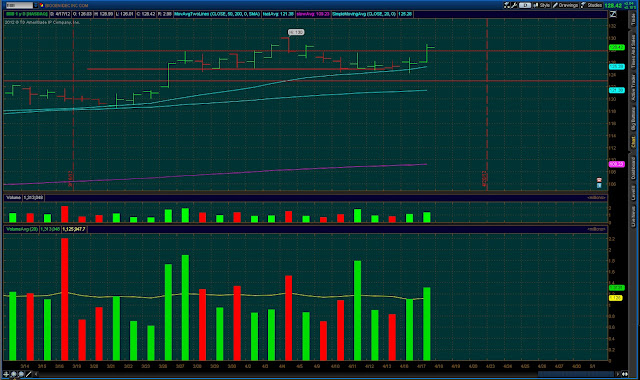Switch to the Times And Sales side tab
Viewport: 640px width, 380px height.
(633, 51)
